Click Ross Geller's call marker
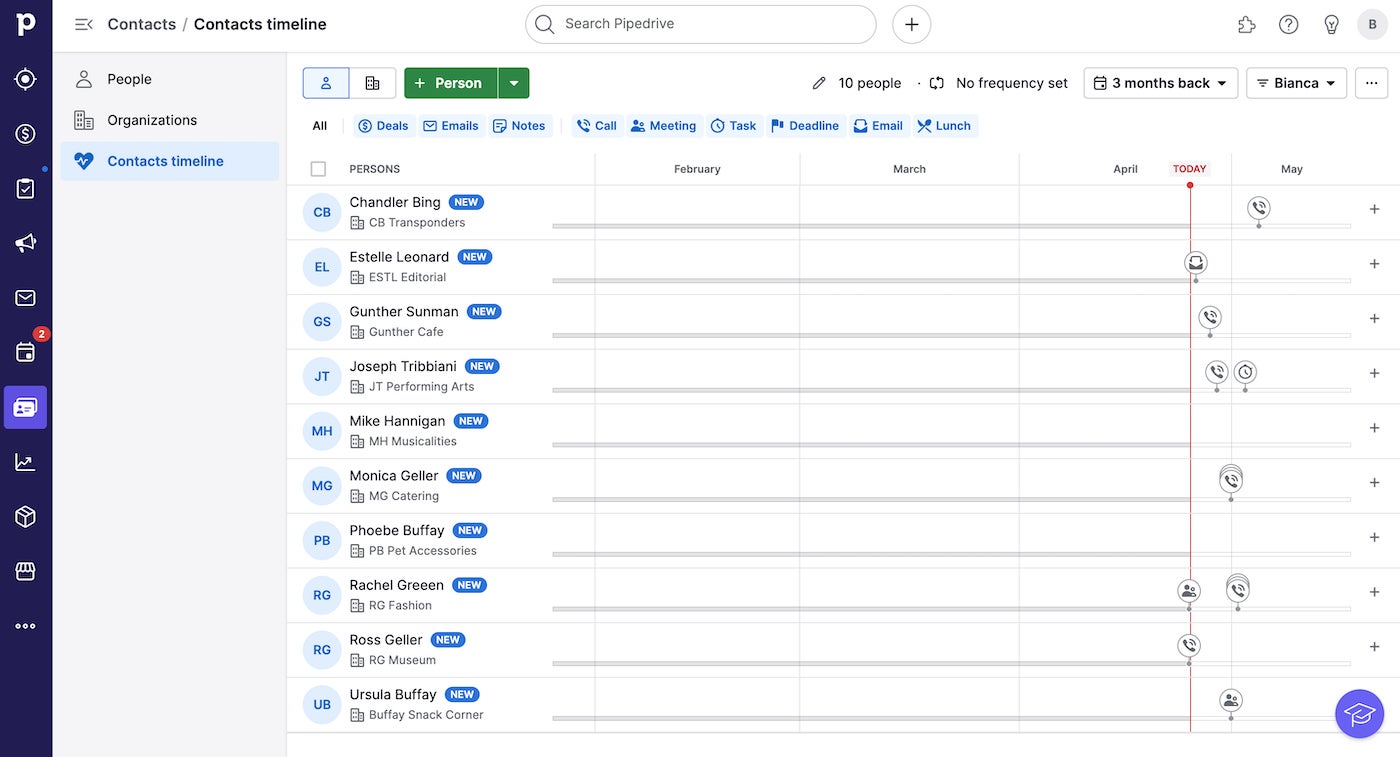This screenshot has height=757, width=1400. pos(1188,645)
